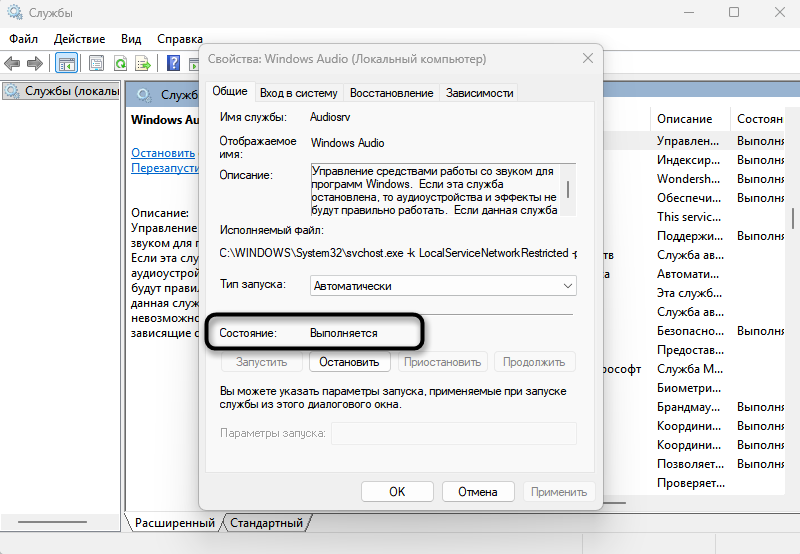Click the Windows Audio heading in left pane
800x554 pixels.
click(165, 120)
